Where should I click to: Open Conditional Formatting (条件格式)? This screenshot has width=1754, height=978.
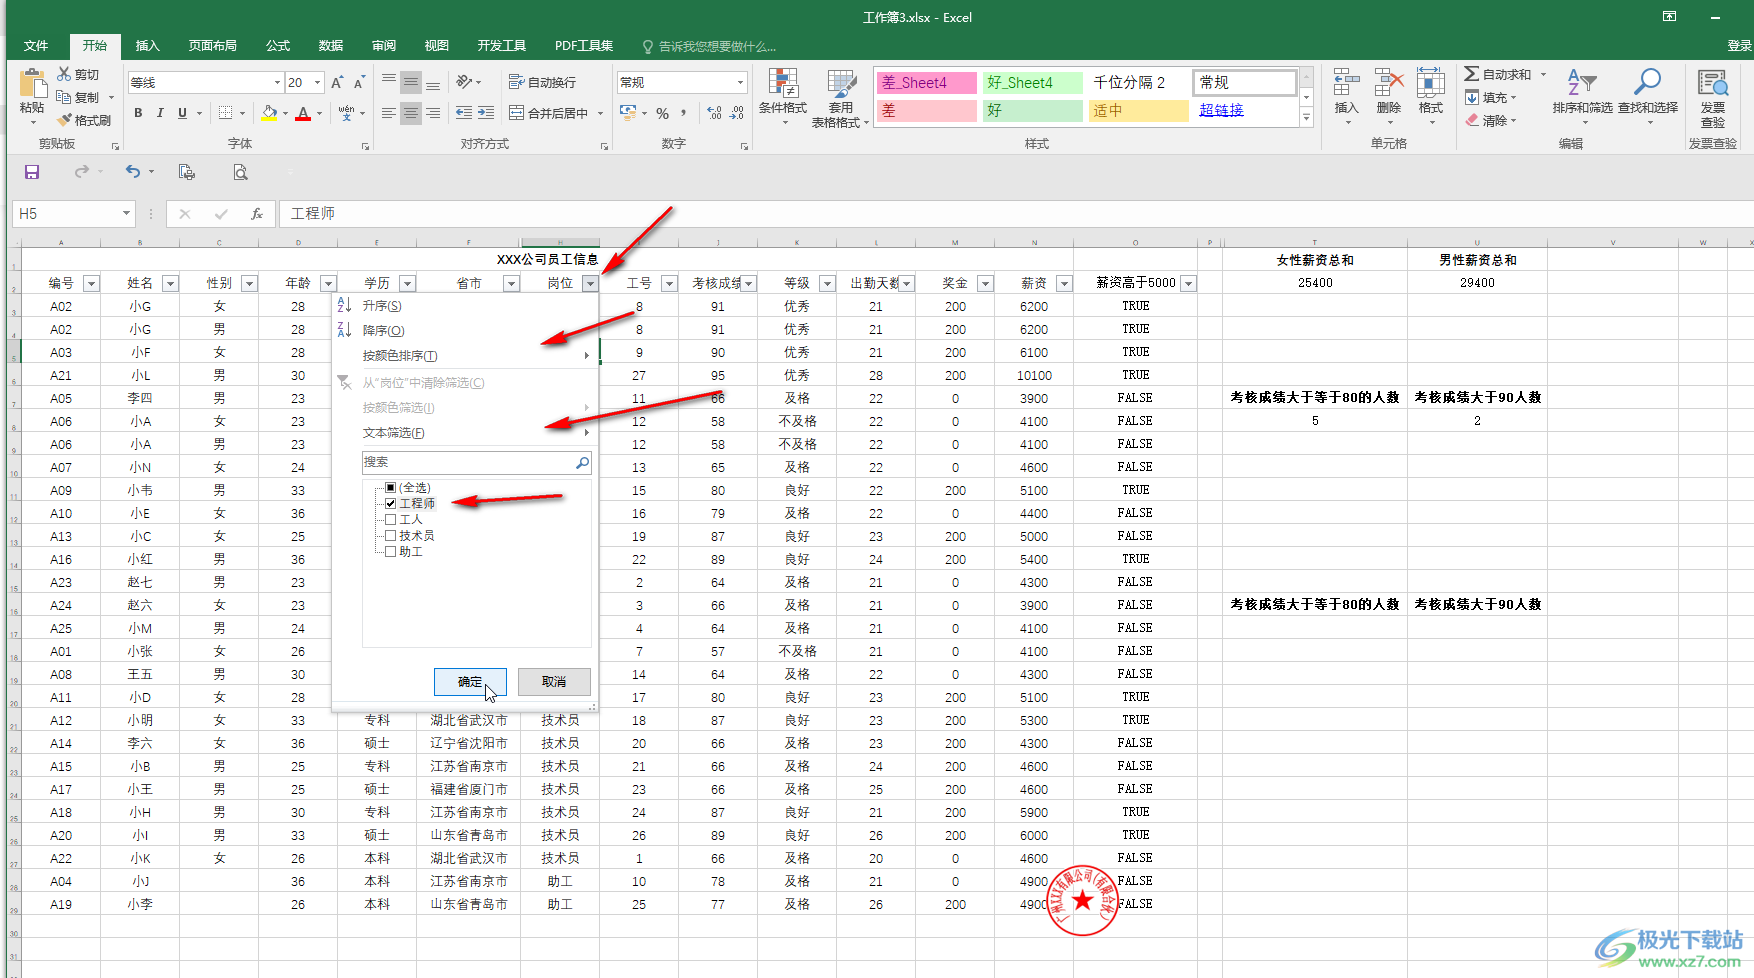tap(783, 96)
